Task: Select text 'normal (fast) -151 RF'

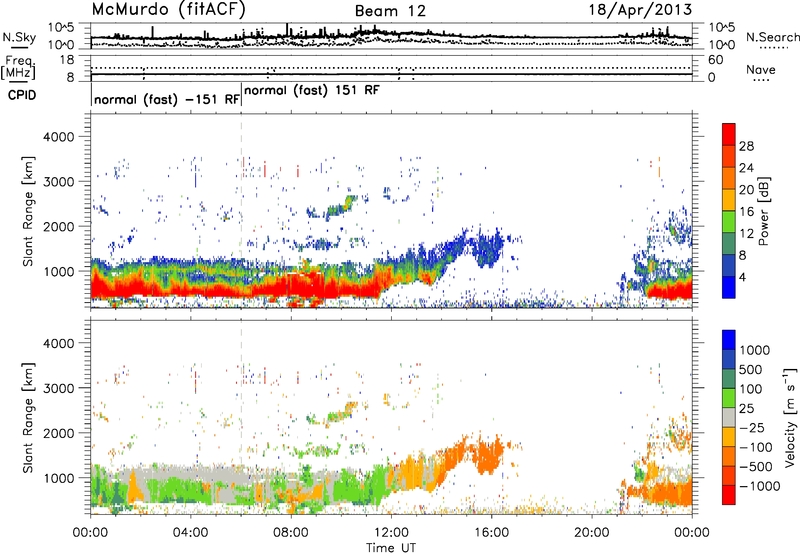Action: click(x=167, y=99)
